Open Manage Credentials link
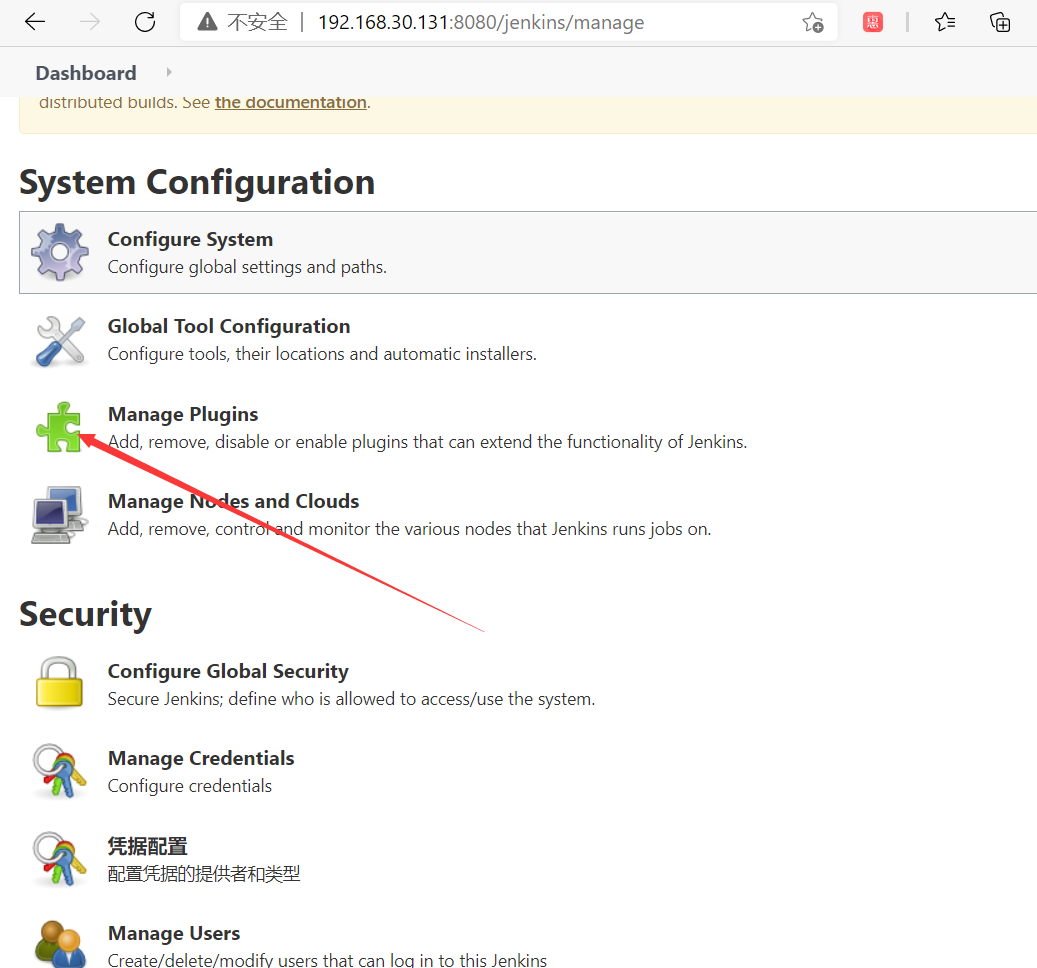Image resolution: width=1037 pixels, height=968 pixels. click(x=201, y=758)
